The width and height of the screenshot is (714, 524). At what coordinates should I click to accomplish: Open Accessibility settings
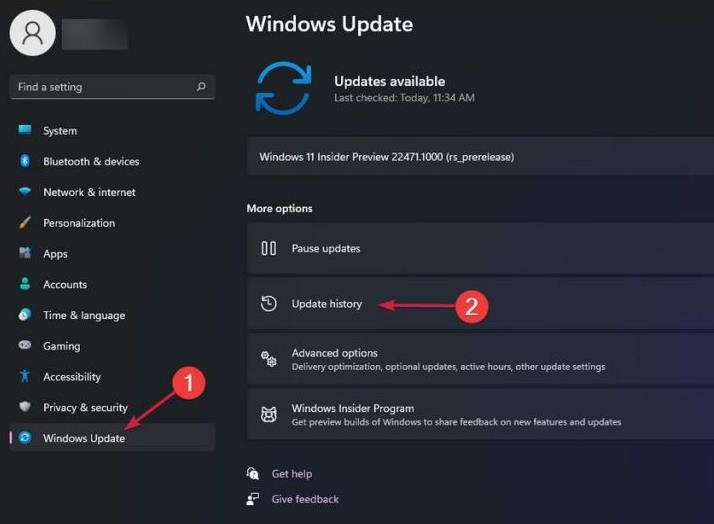pyautogui.click(x=112, y=376)
